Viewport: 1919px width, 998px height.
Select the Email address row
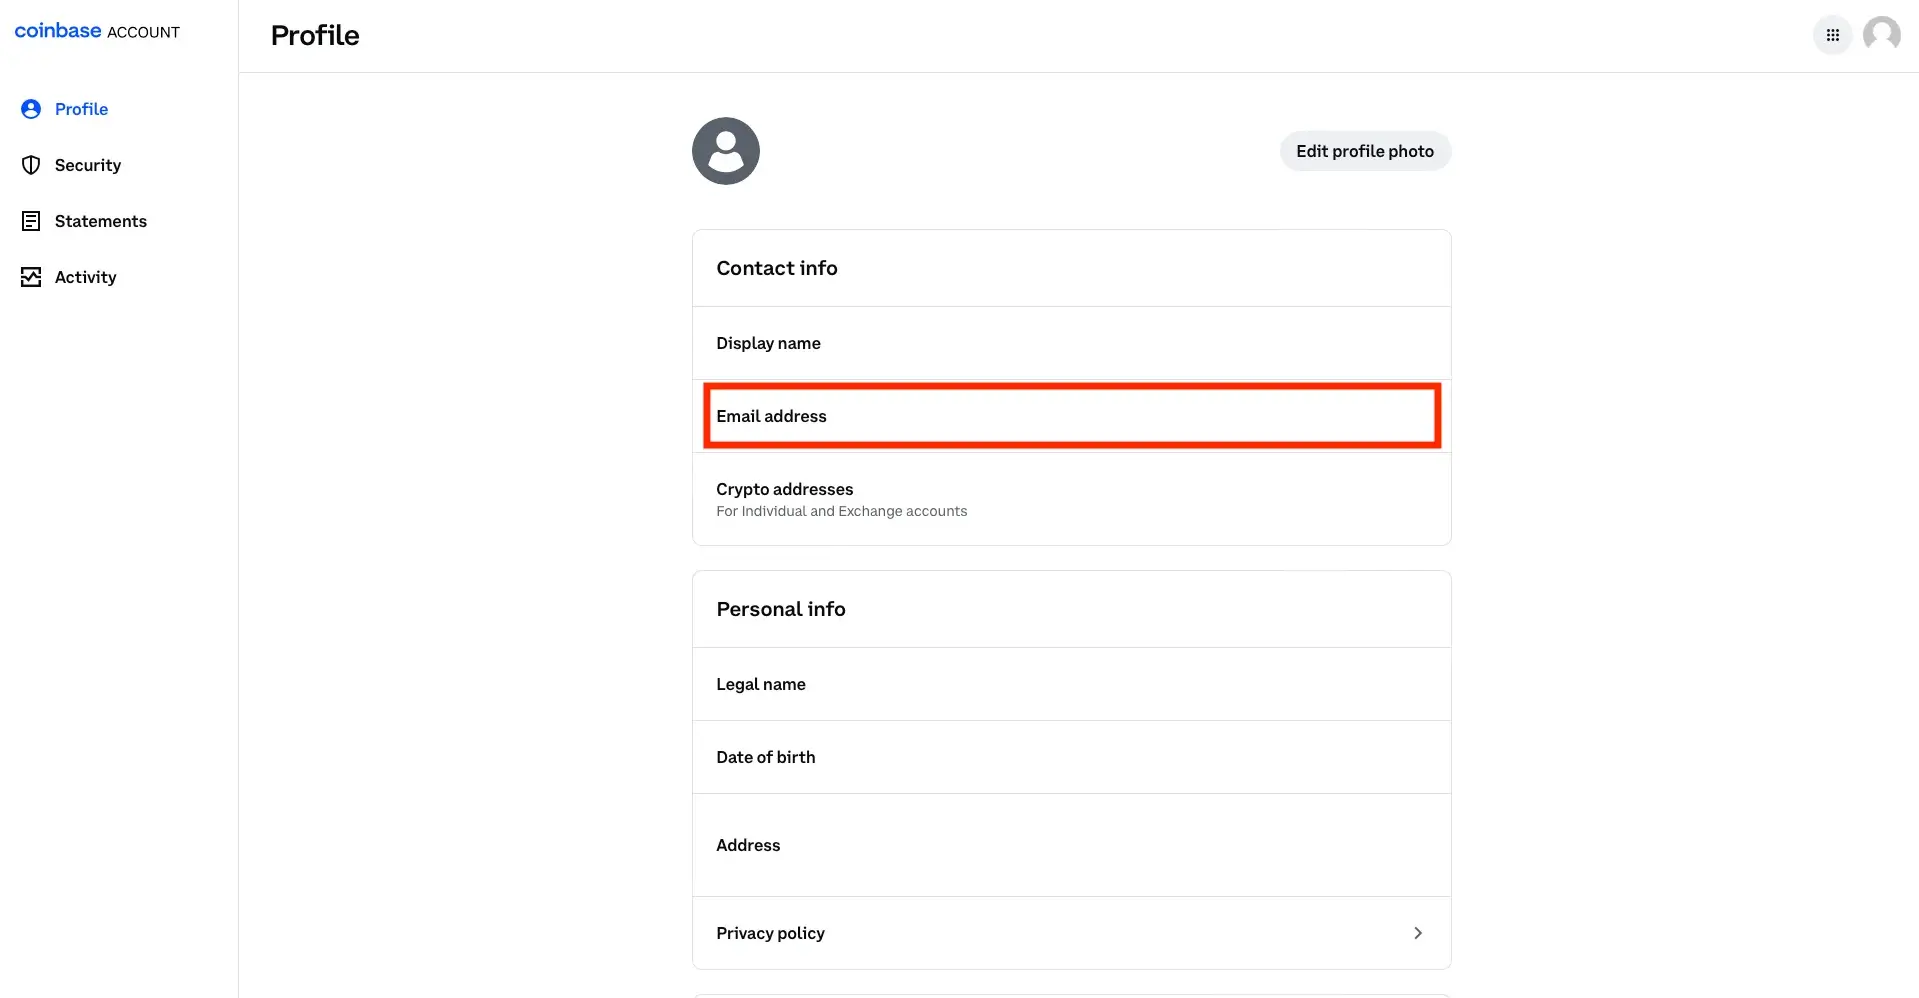1071,416
